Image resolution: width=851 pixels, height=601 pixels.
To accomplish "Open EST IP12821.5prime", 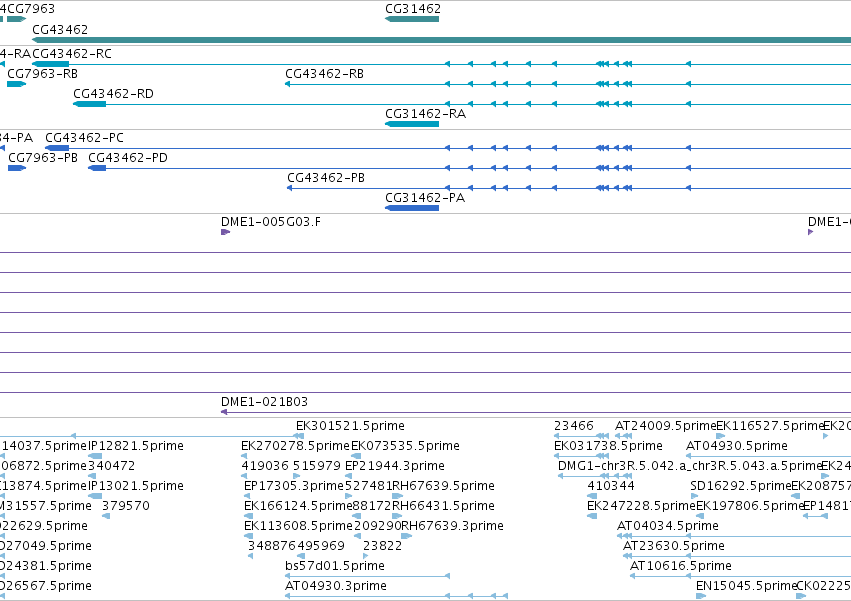I will point(136,446).
